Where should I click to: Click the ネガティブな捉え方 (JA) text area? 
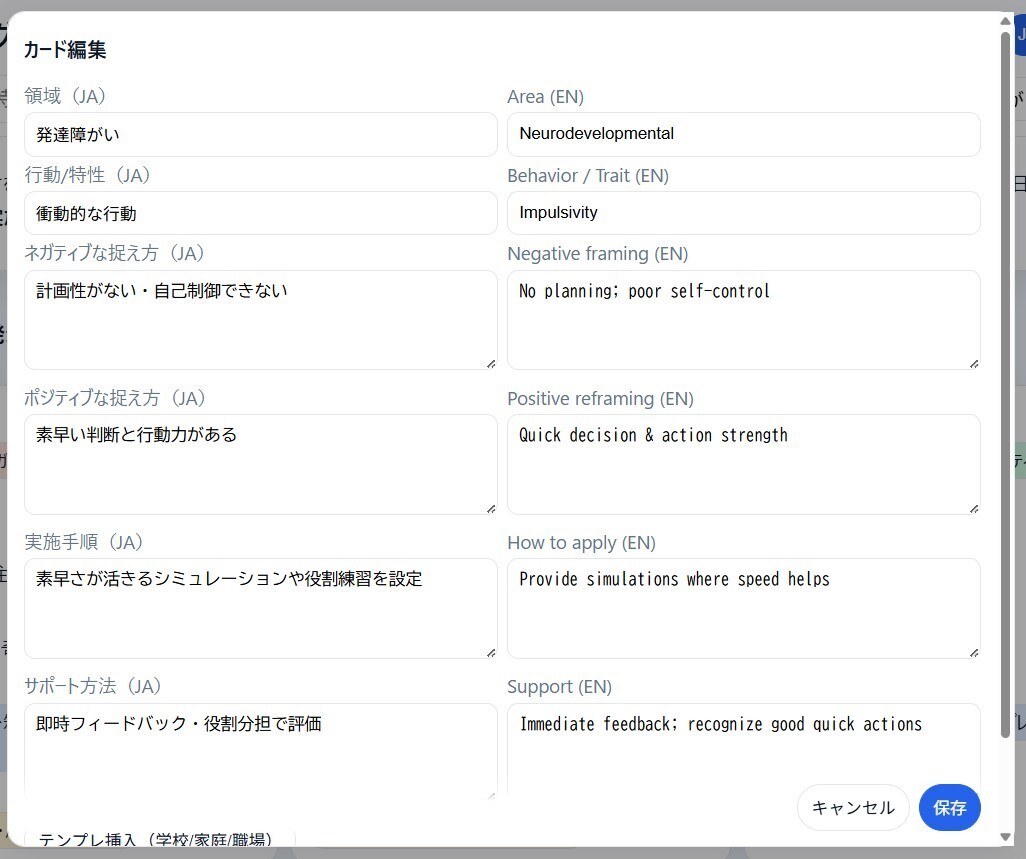click(260, 320)
